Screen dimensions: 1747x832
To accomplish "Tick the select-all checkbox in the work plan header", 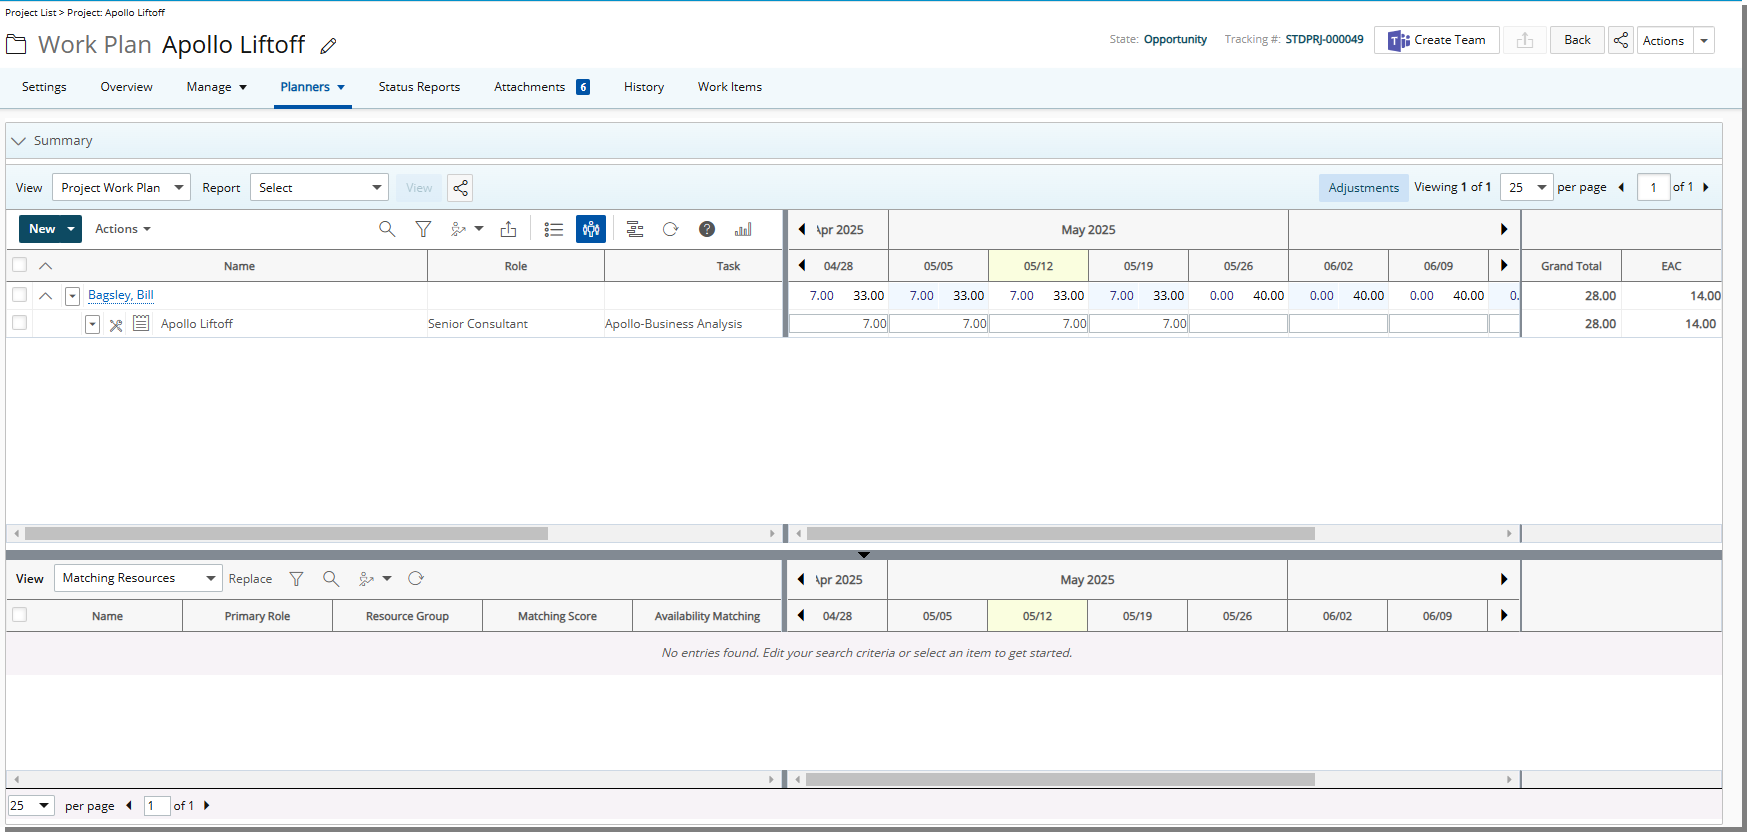I will [x=19, y=265].
